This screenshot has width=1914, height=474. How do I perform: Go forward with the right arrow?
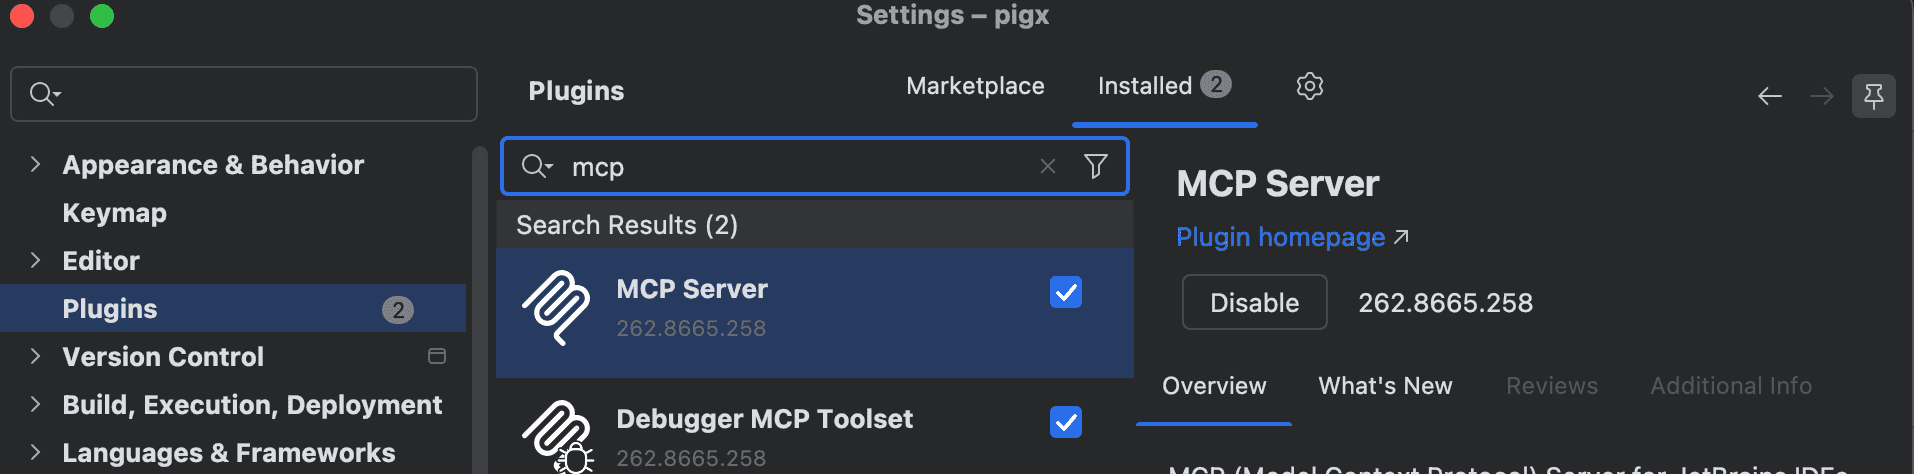click(1822, 96)
